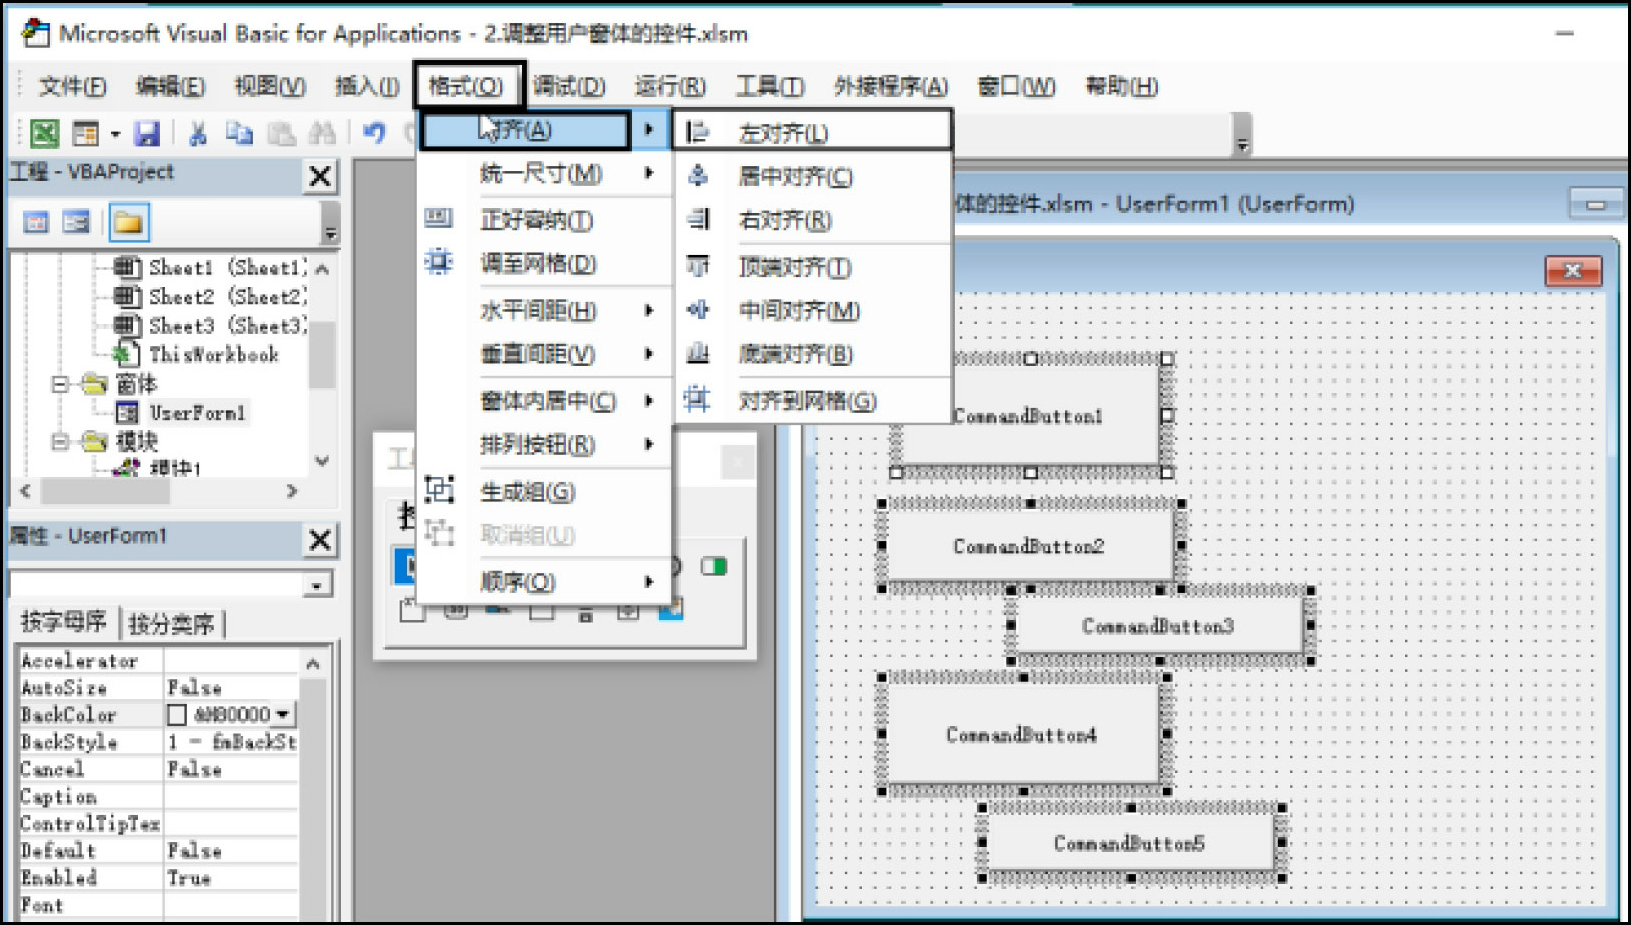Toggle Folders icon in project panel
The height and width of the screenshot is (925, 1631).
pyautogui.click(x=128, y=222)
